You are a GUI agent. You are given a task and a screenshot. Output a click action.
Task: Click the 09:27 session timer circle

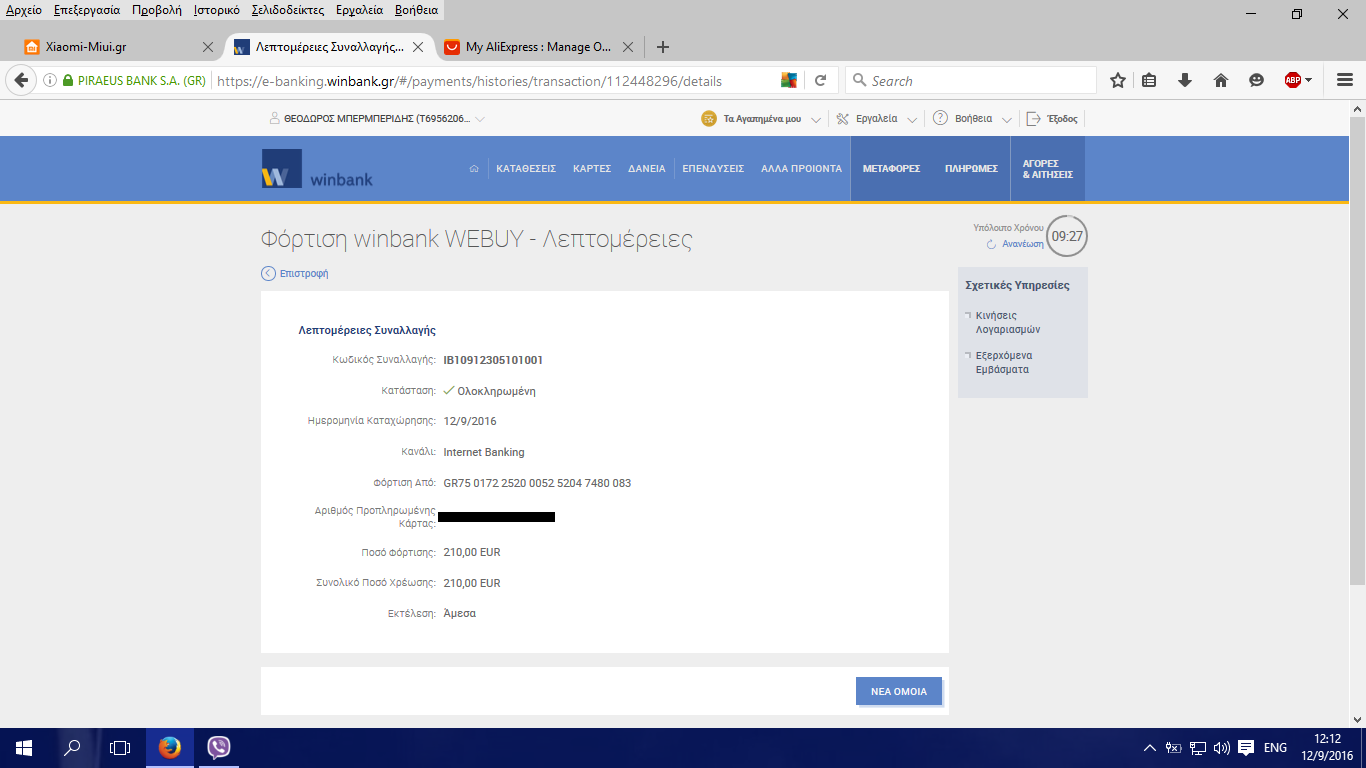1067,236
